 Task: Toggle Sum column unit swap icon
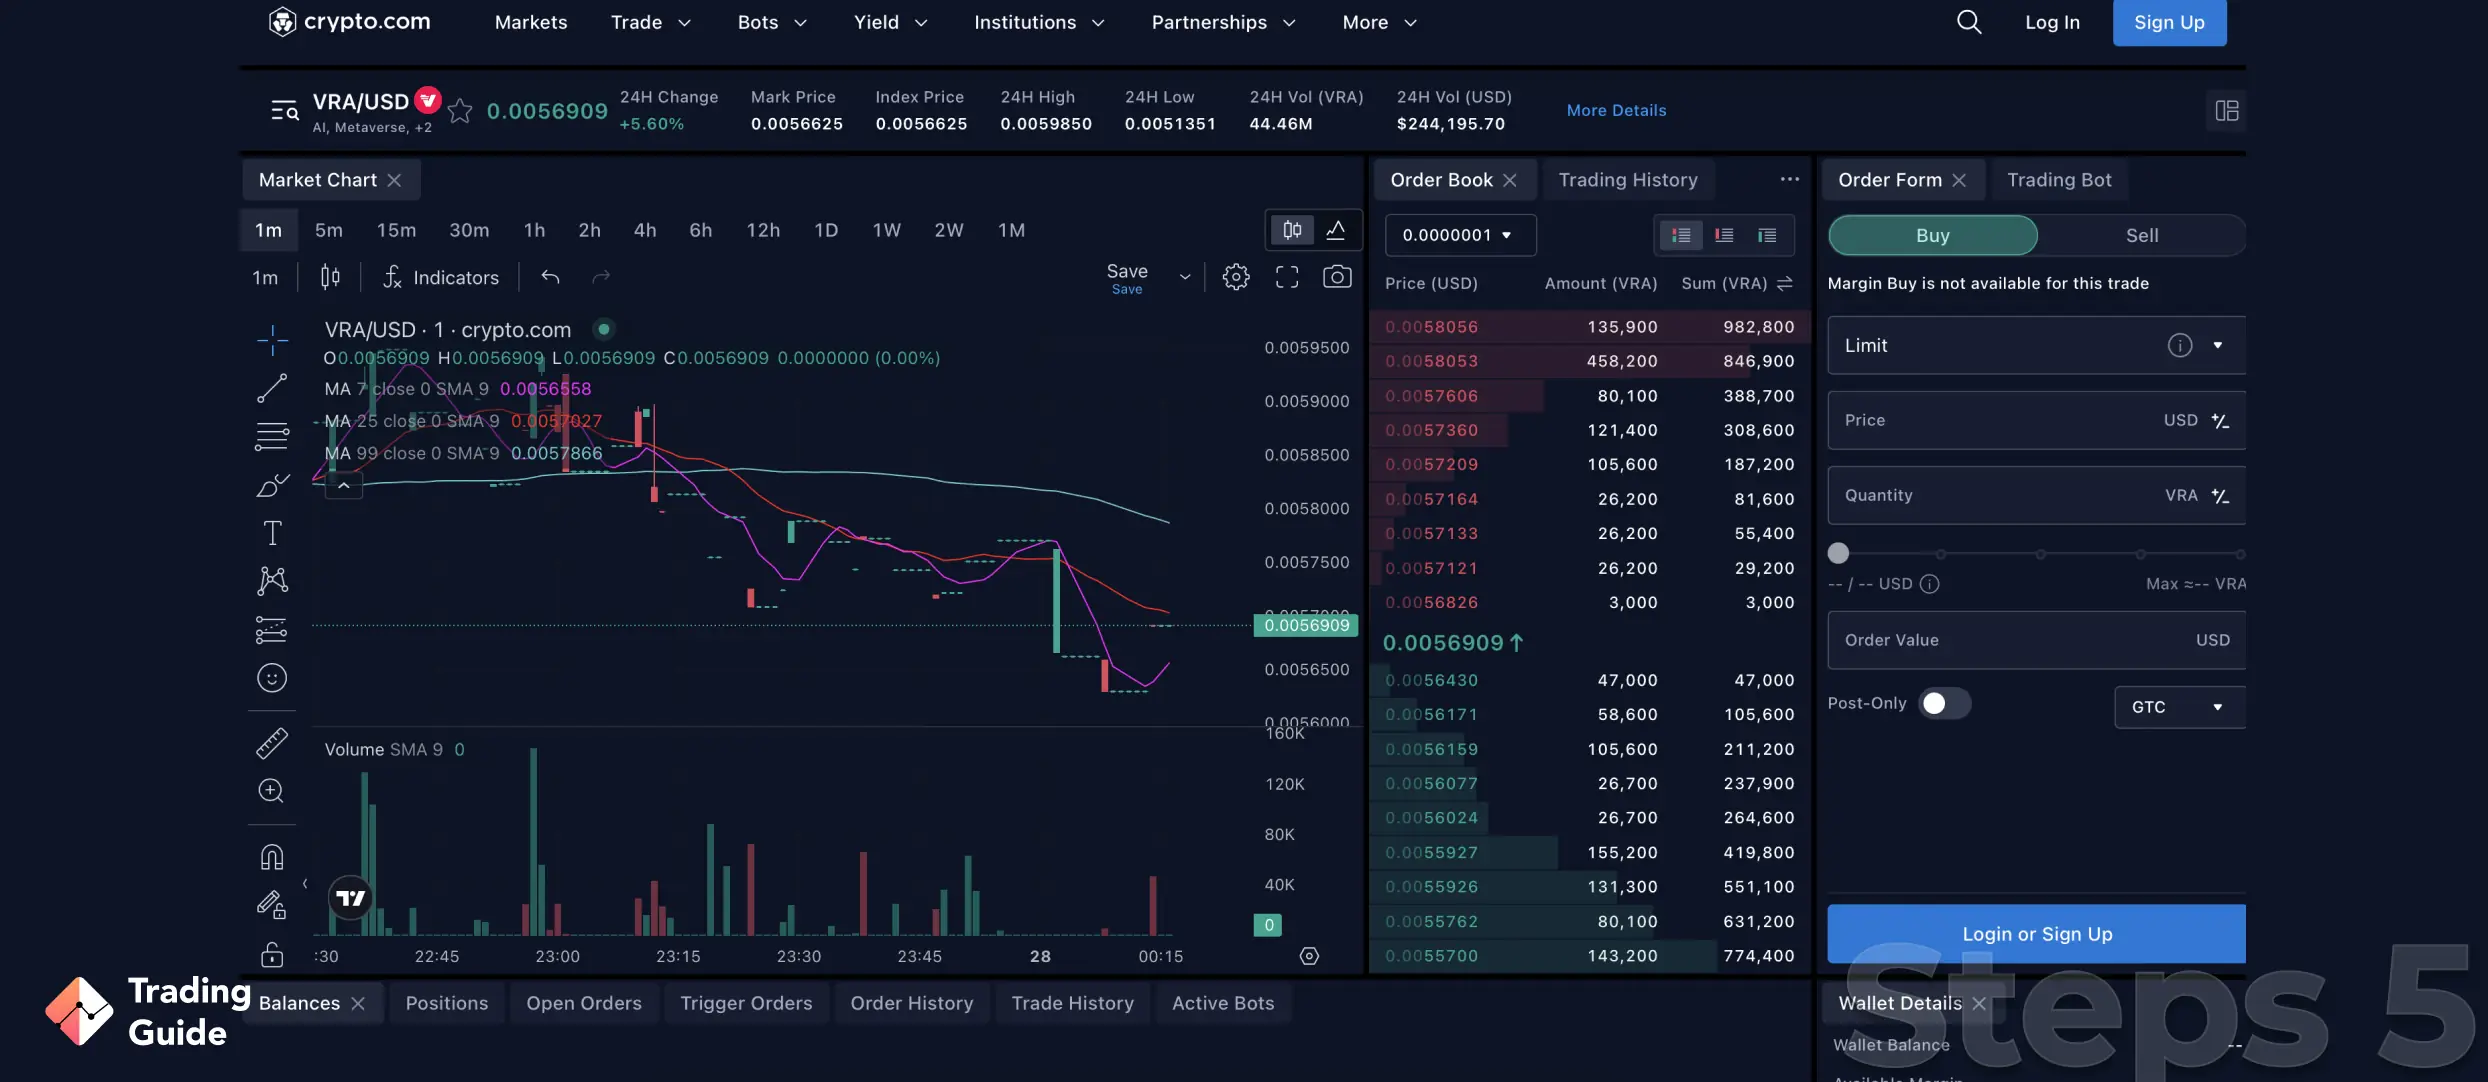(1785, 284)
